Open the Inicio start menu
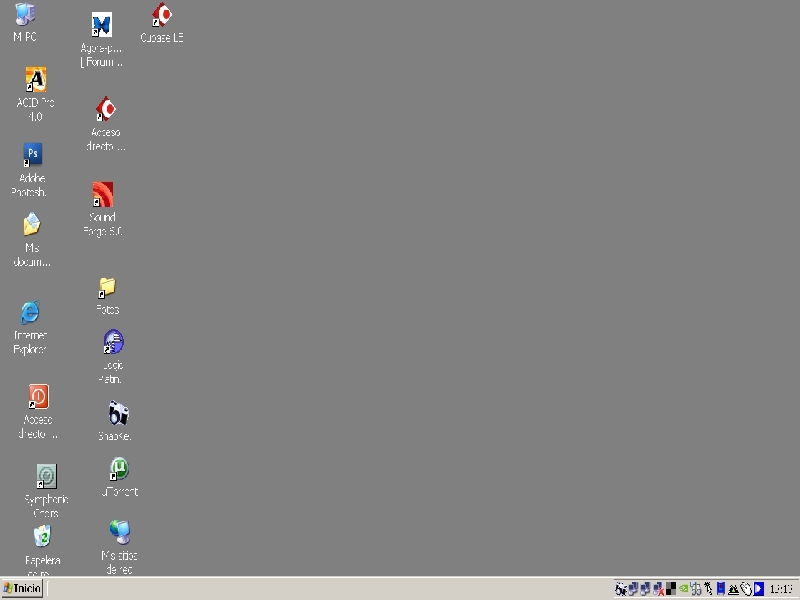The height and width of the screenshot is (600, 800). pos(21,588)
